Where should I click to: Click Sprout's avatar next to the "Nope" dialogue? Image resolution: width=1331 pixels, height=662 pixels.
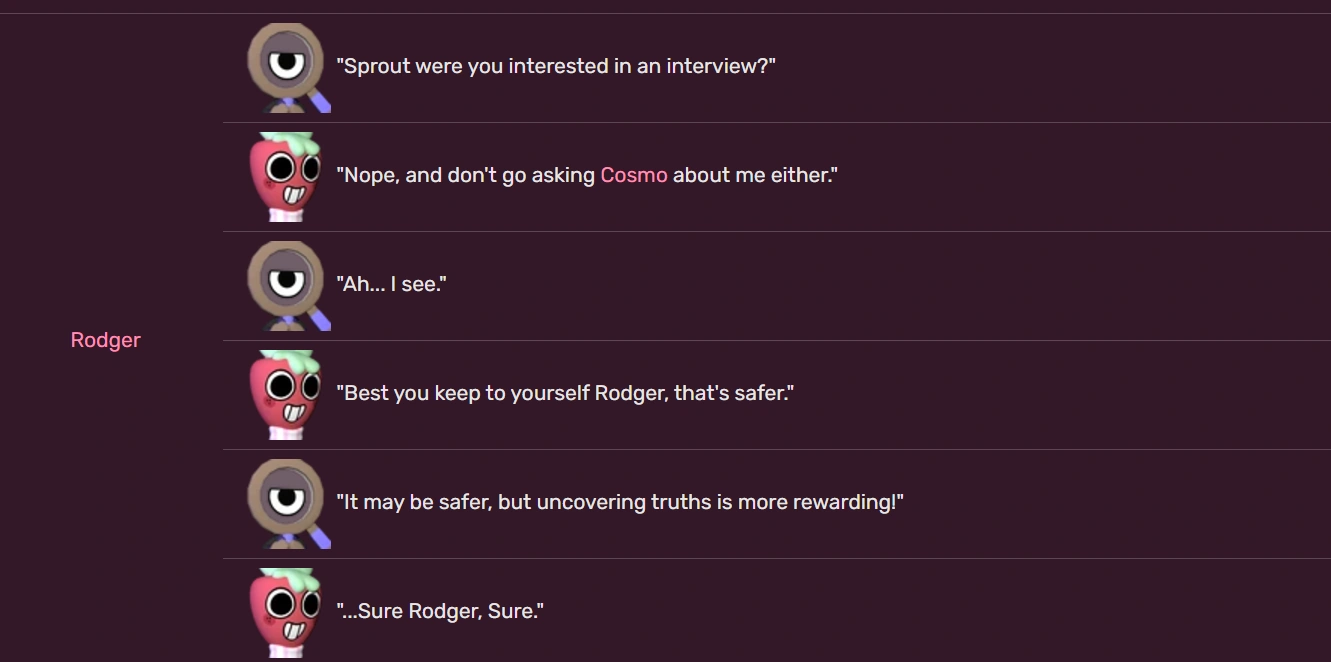click(284, 177)
